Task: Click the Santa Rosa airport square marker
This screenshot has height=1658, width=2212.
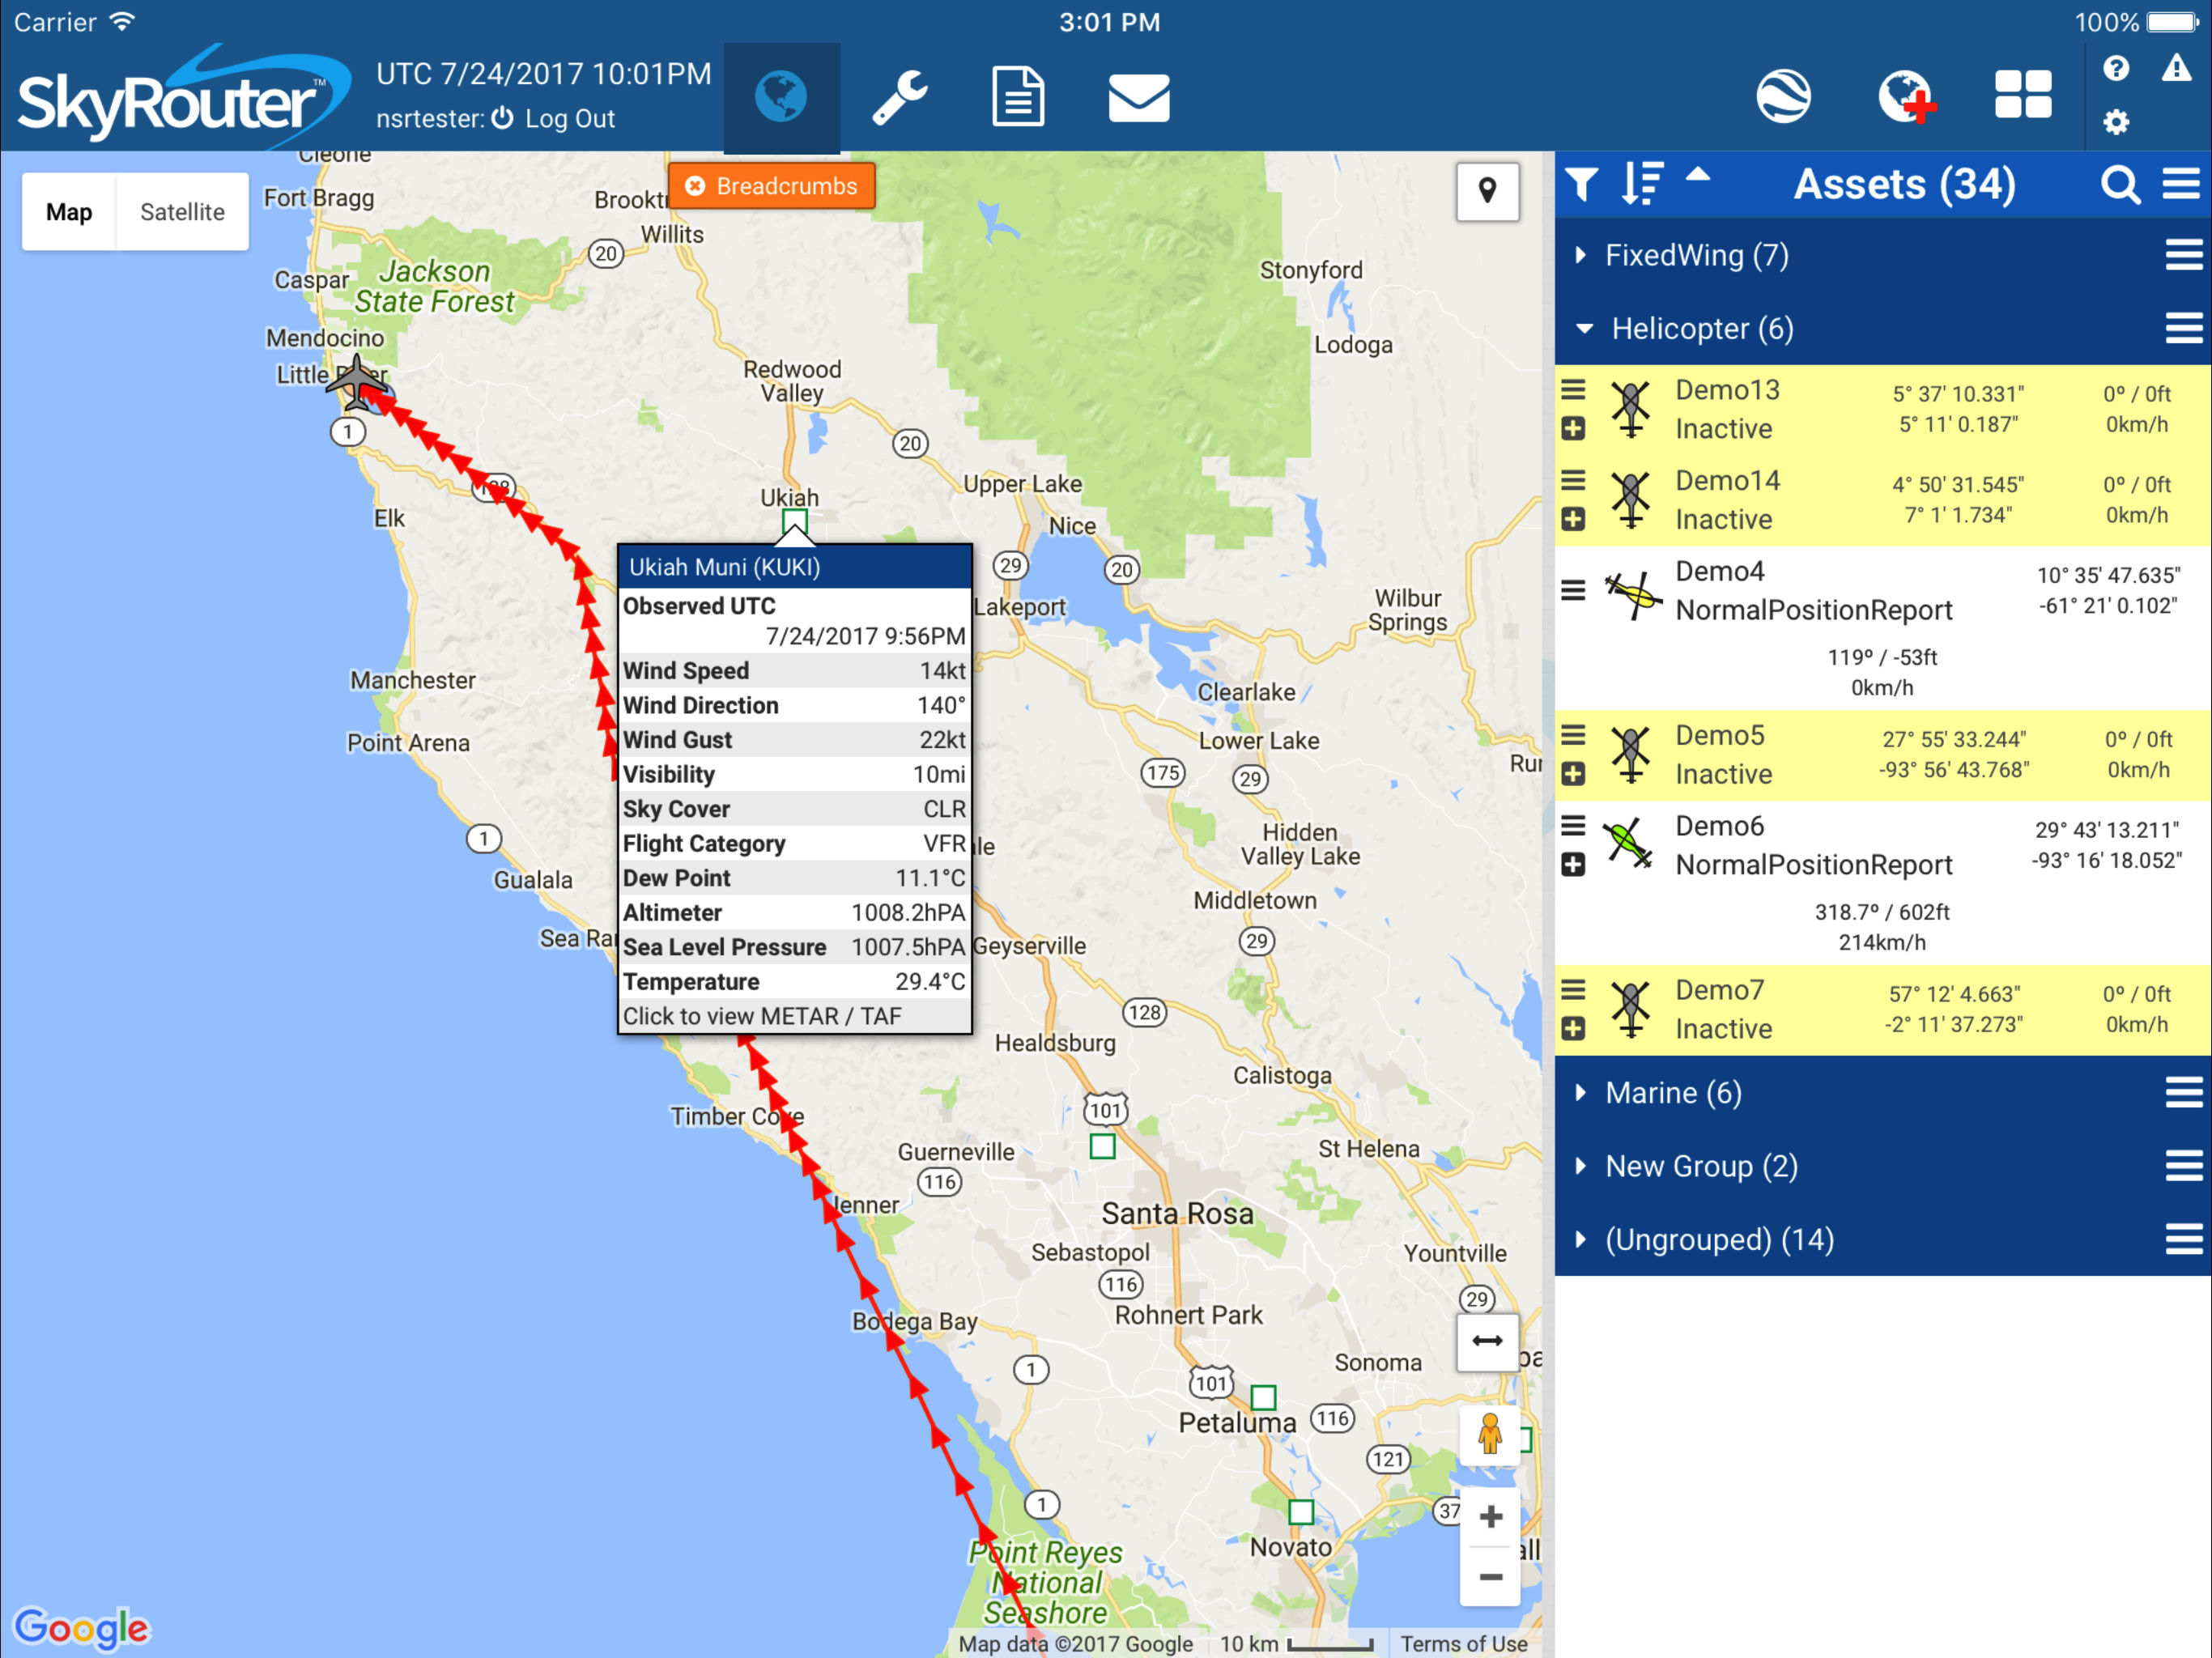Action: coord(1102,1146)
